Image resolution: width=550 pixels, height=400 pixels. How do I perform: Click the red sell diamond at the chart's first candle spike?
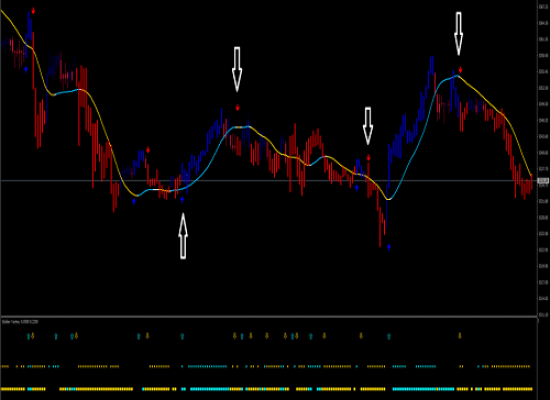click(33, 11)
